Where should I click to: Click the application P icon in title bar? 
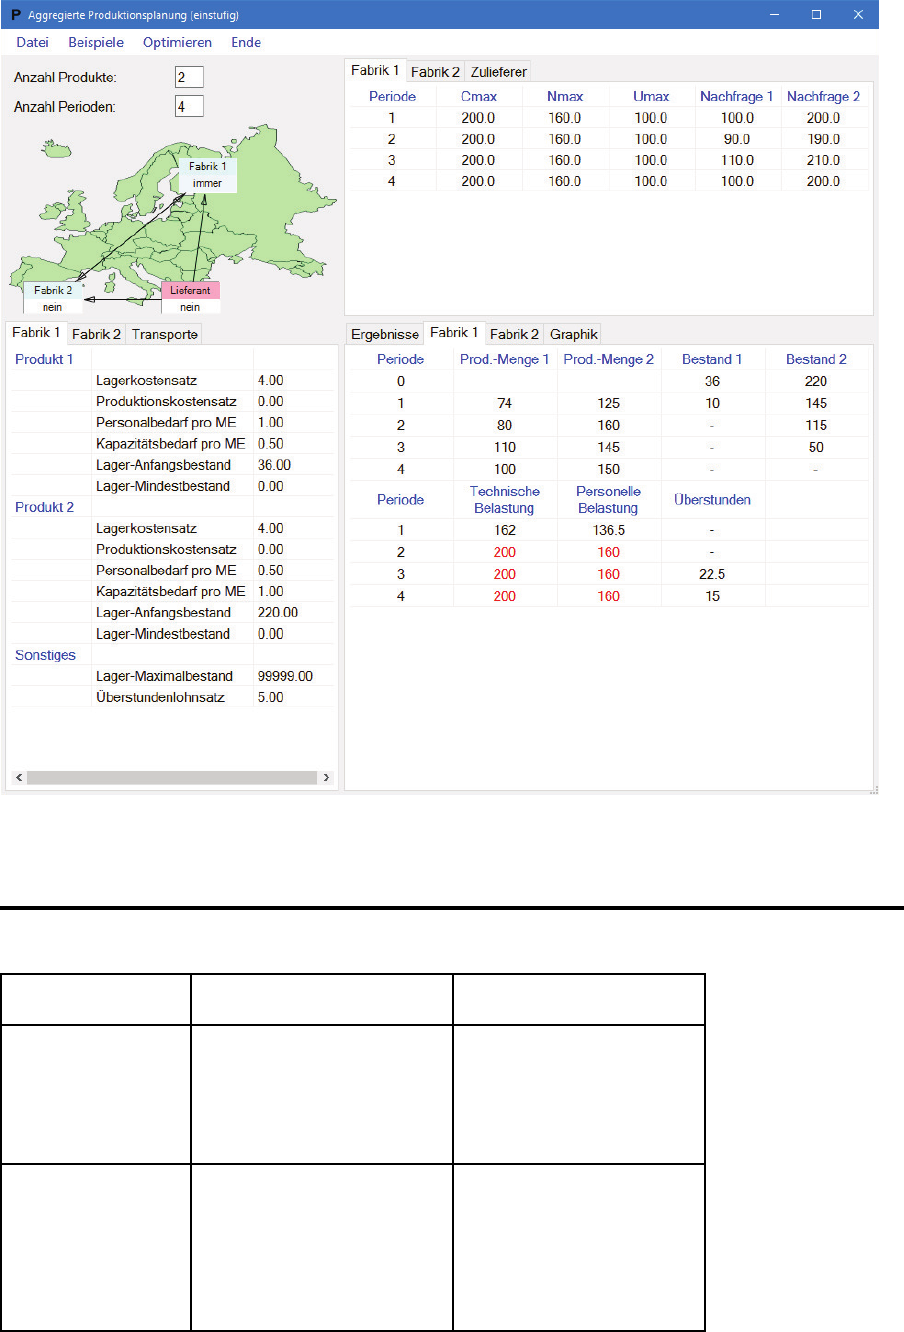[15, 15]
